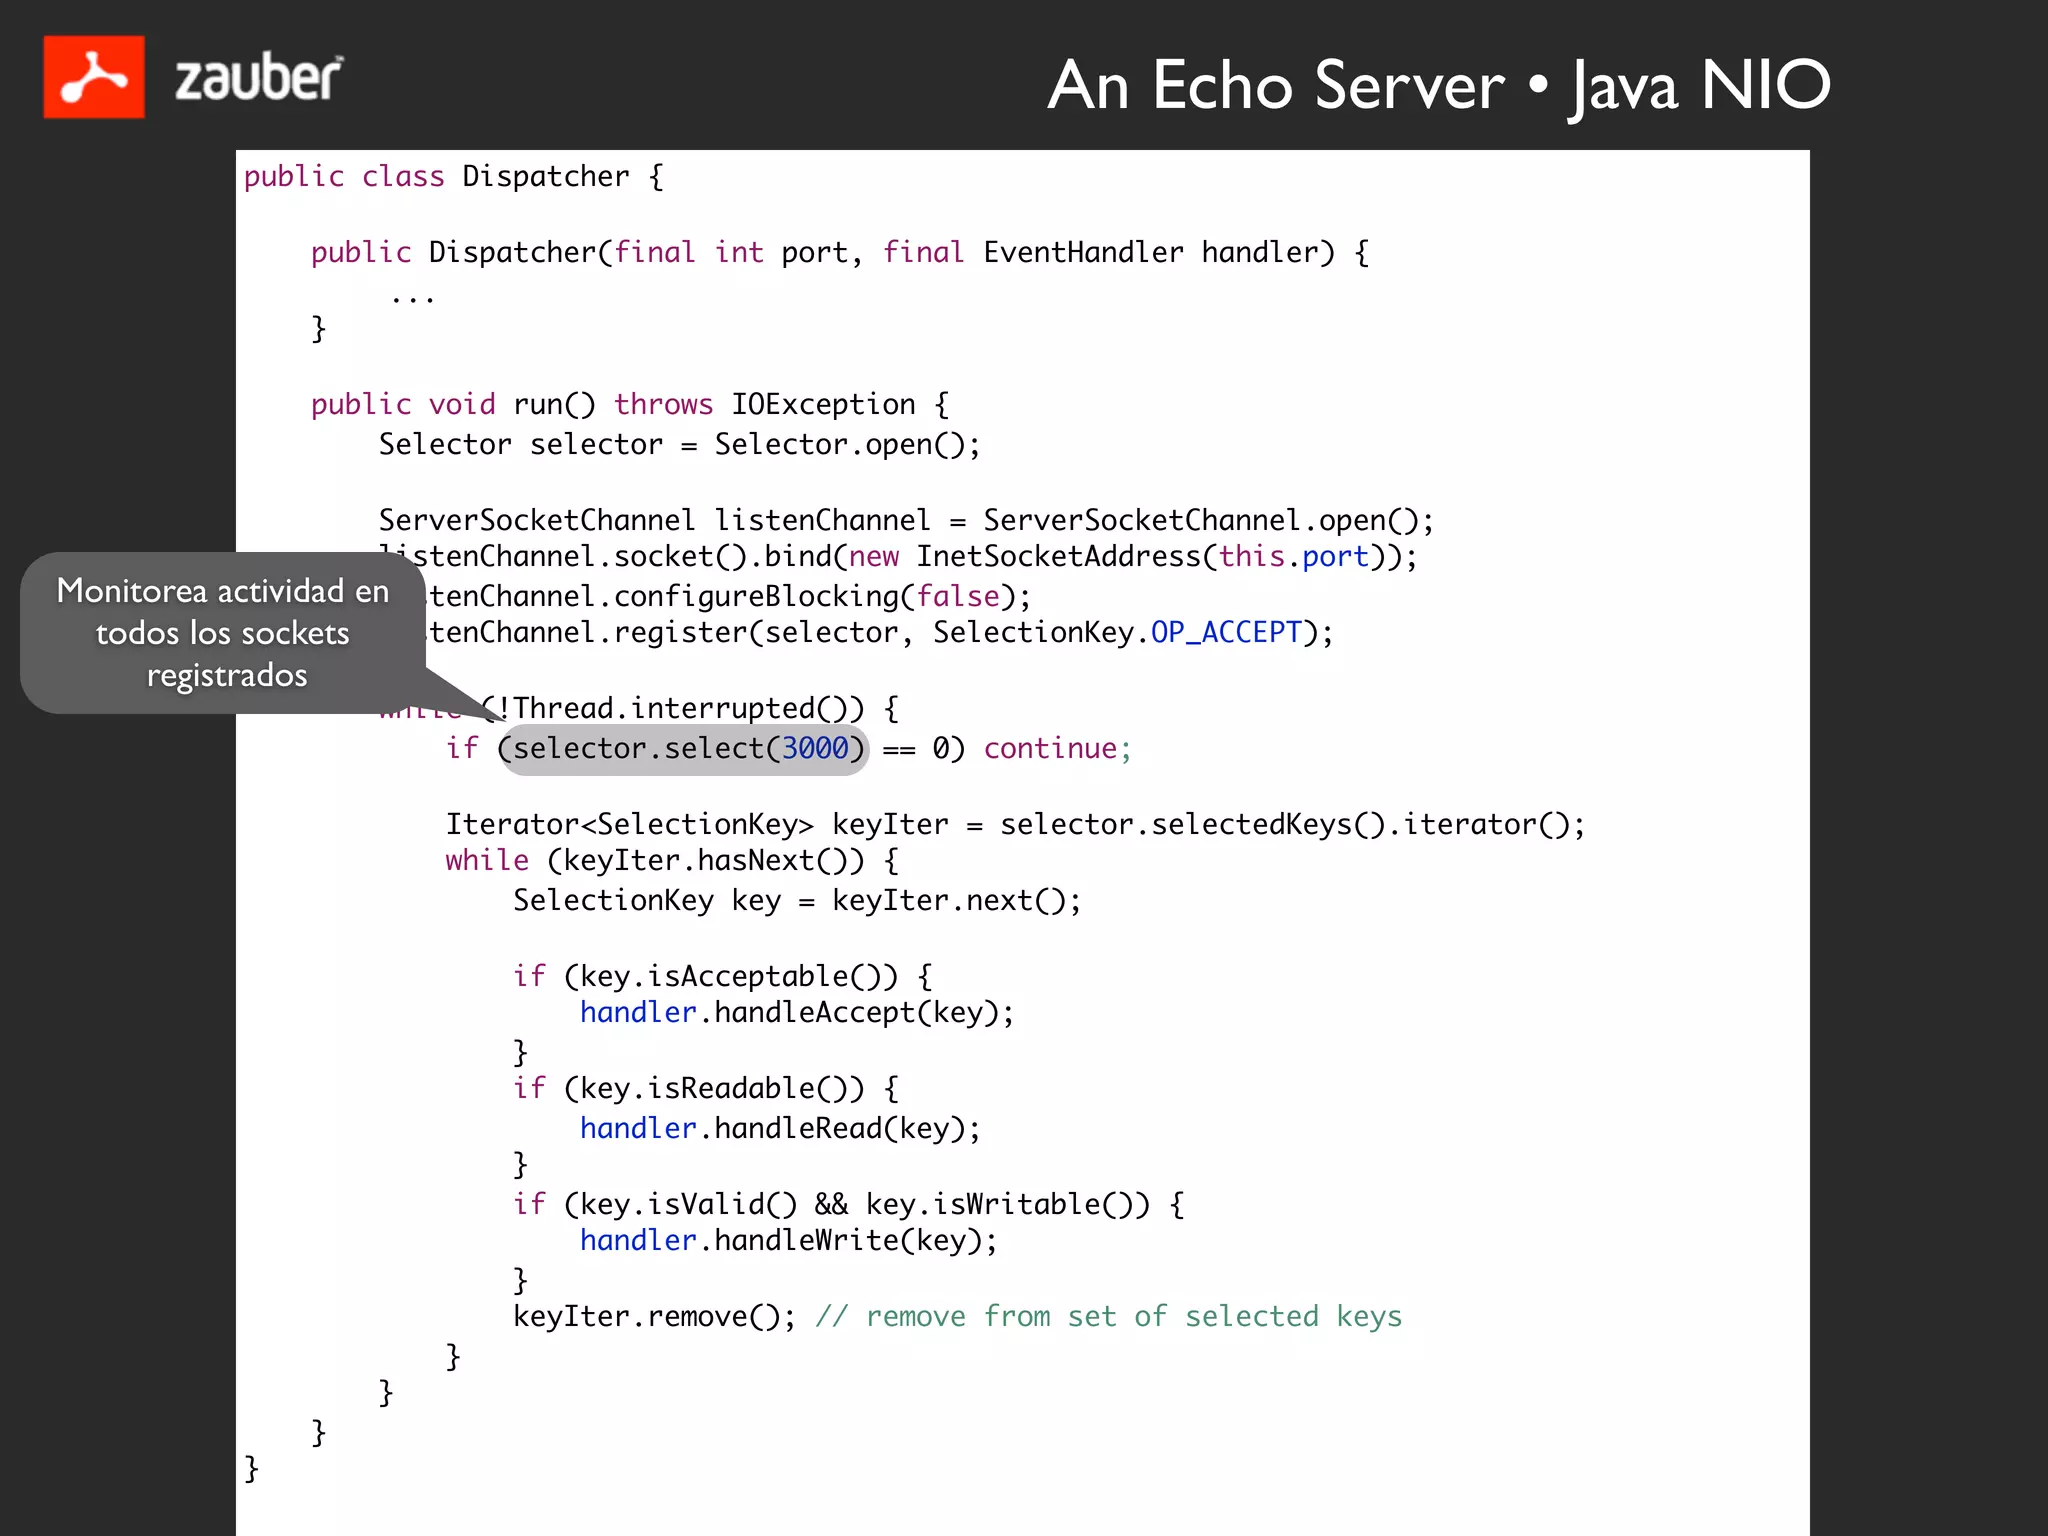Viewport: 2048px width, 1536px height.
Task: Click the red Zauber logo icon
Action: click(x=94, y=77)
